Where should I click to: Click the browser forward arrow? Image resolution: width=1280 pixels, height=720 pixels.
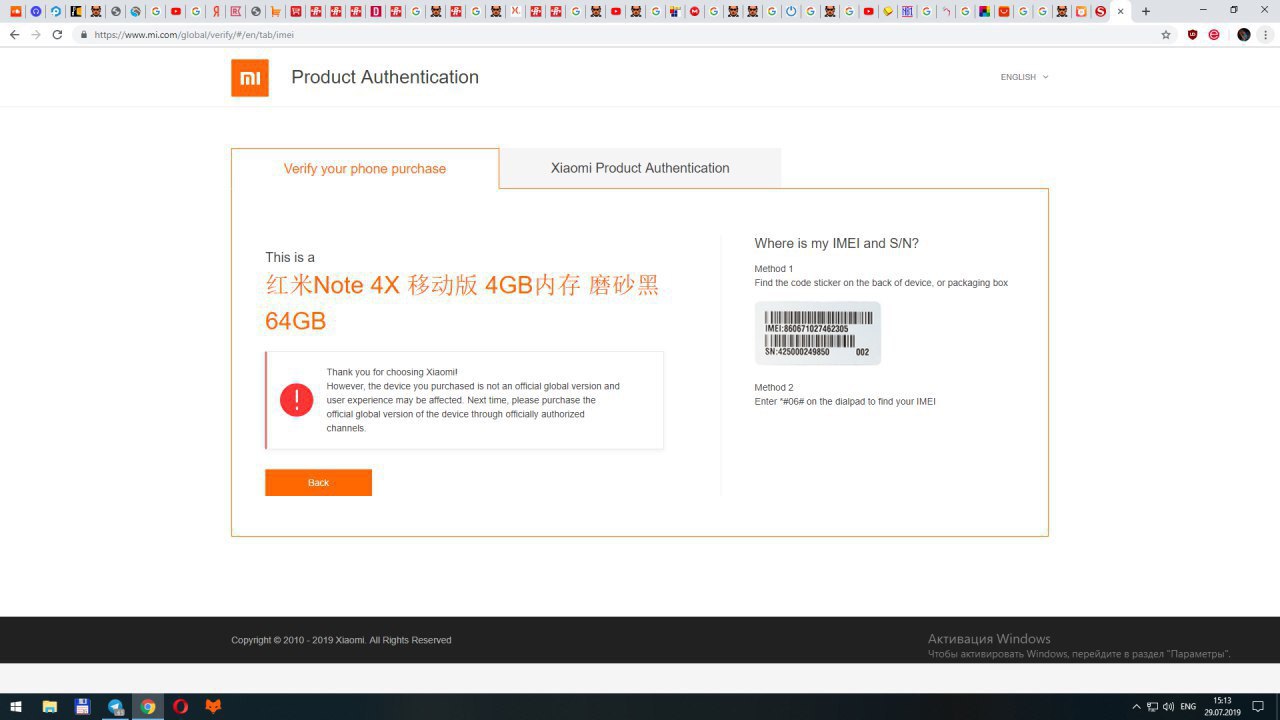pos(36,34)
